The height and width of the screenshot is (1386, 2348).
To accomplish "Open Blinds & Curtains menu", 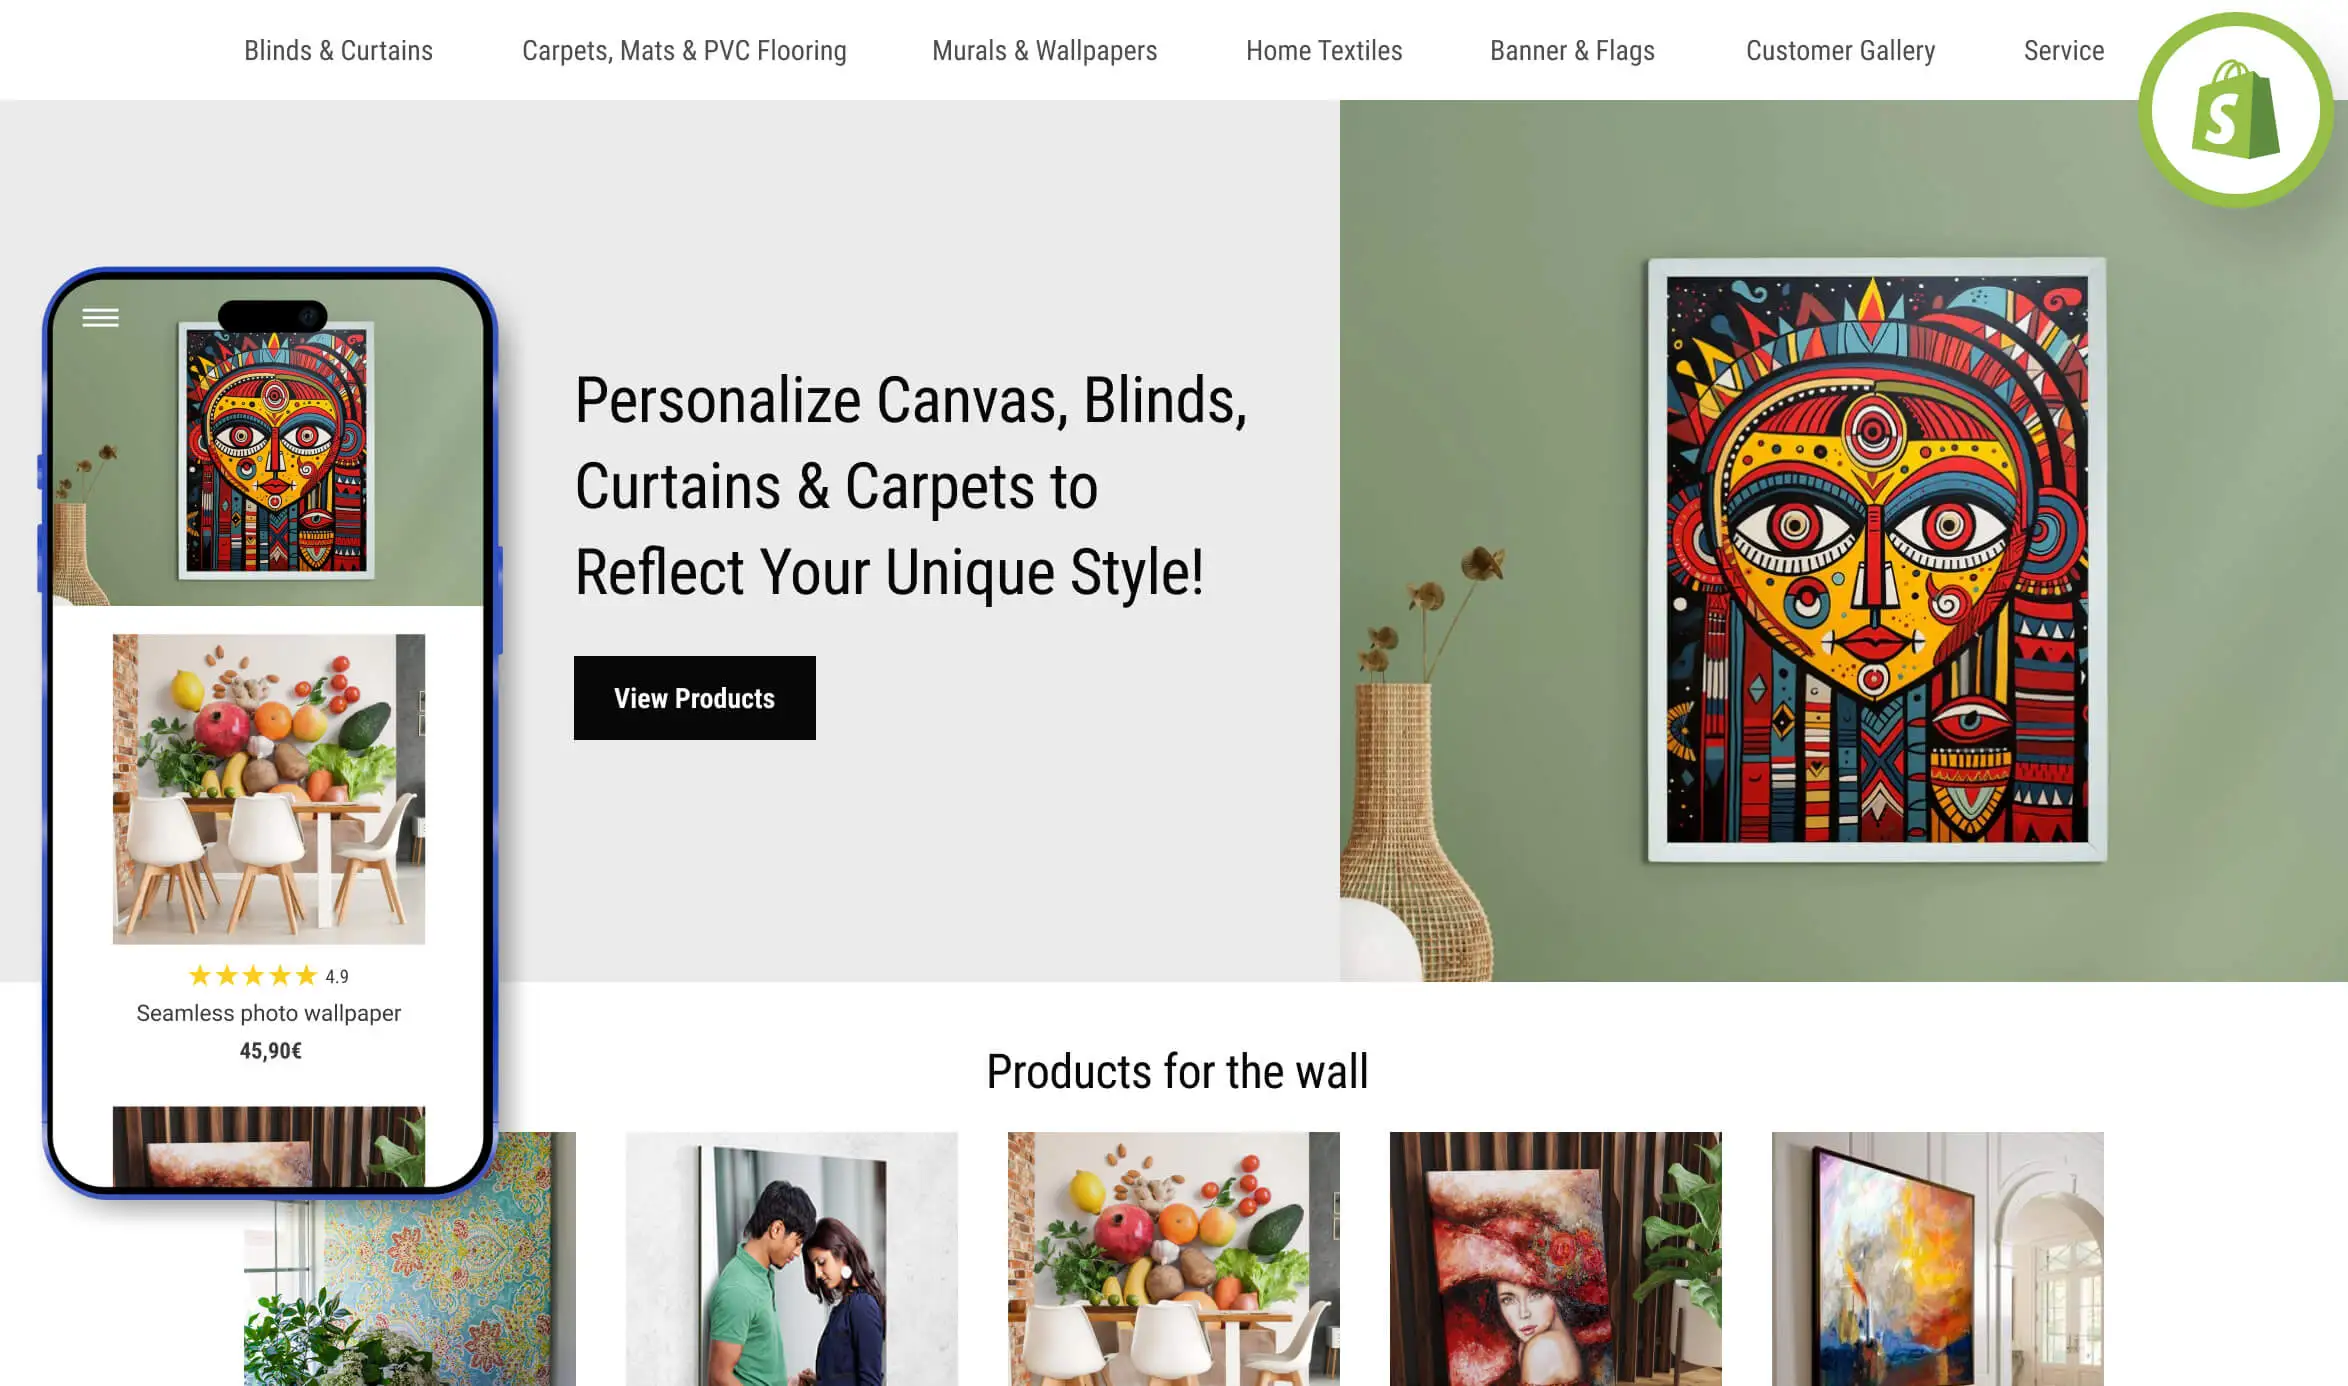I will point(338,50).
